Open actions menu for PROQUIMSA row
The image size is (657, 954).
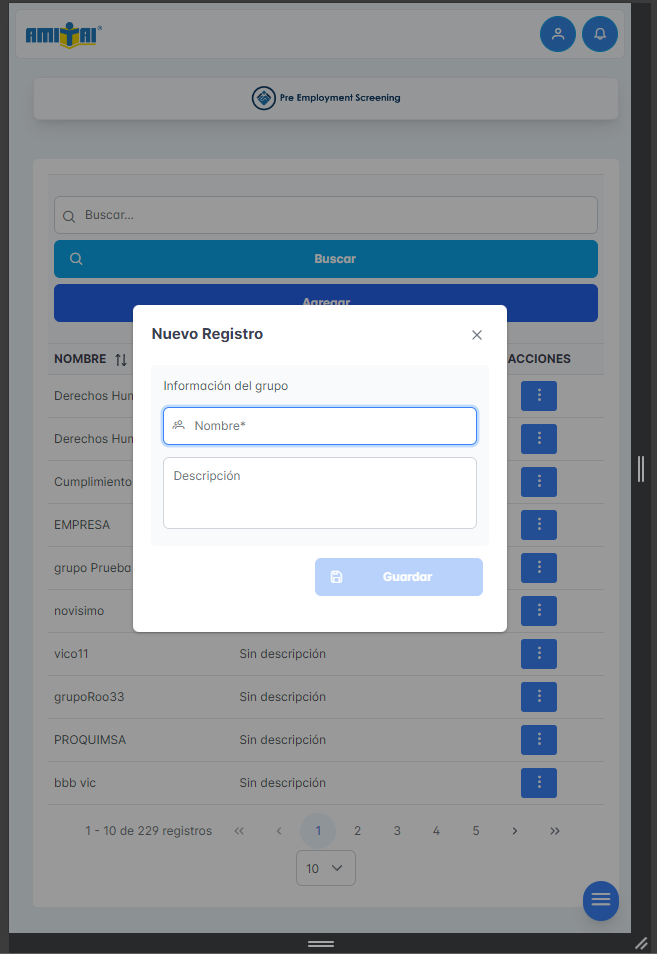(539, 740)
